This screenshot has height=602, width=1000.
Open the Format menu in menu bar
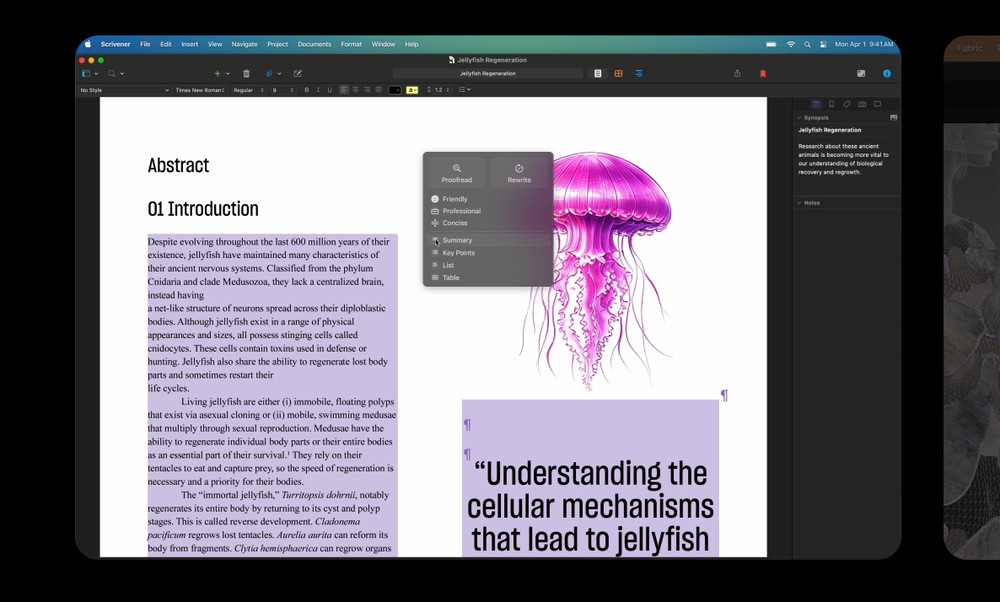(351, 44)
